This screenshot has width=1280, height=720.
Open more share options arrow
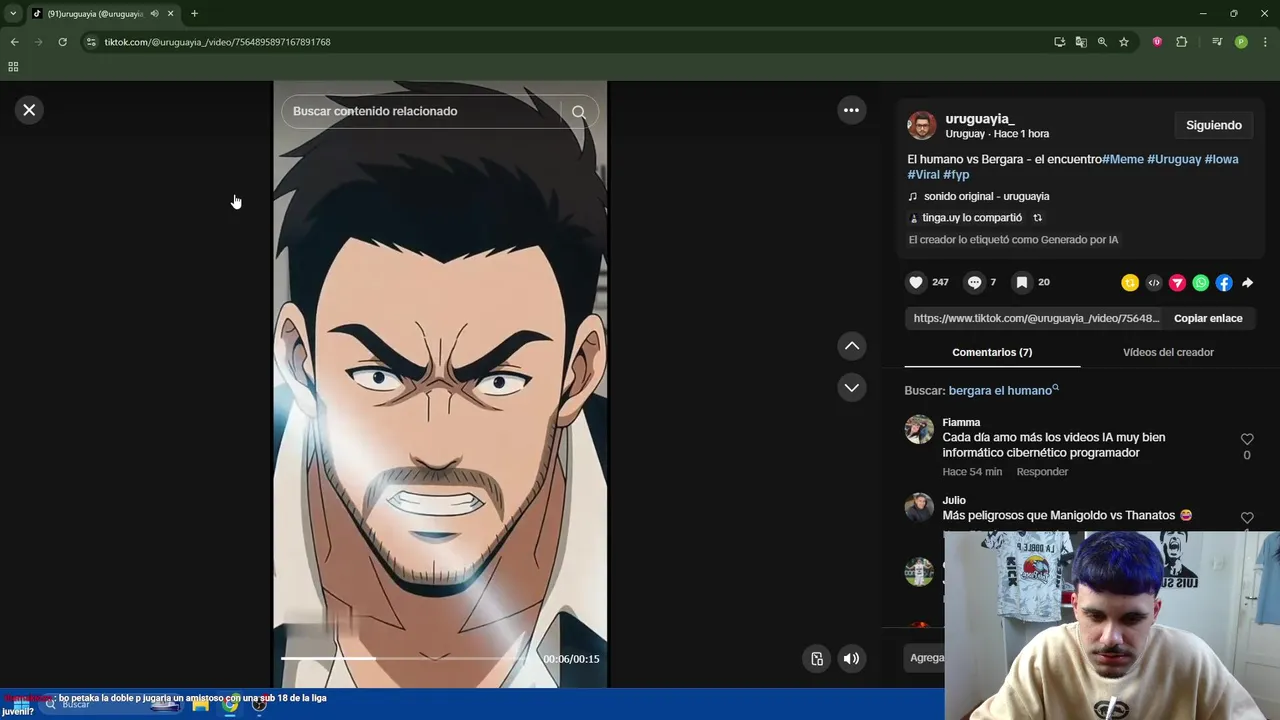click(x=1248, y=283)
